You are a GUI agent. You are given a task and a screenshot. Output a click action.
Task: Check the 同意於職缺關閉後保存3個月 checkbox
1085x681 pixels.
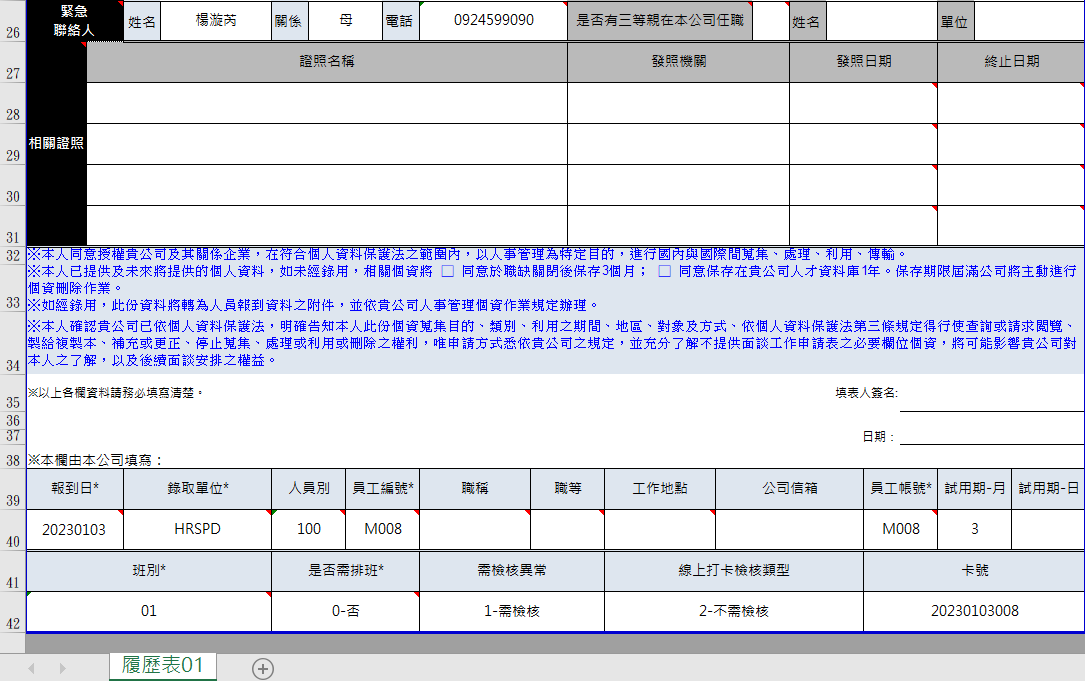[448, 271]
